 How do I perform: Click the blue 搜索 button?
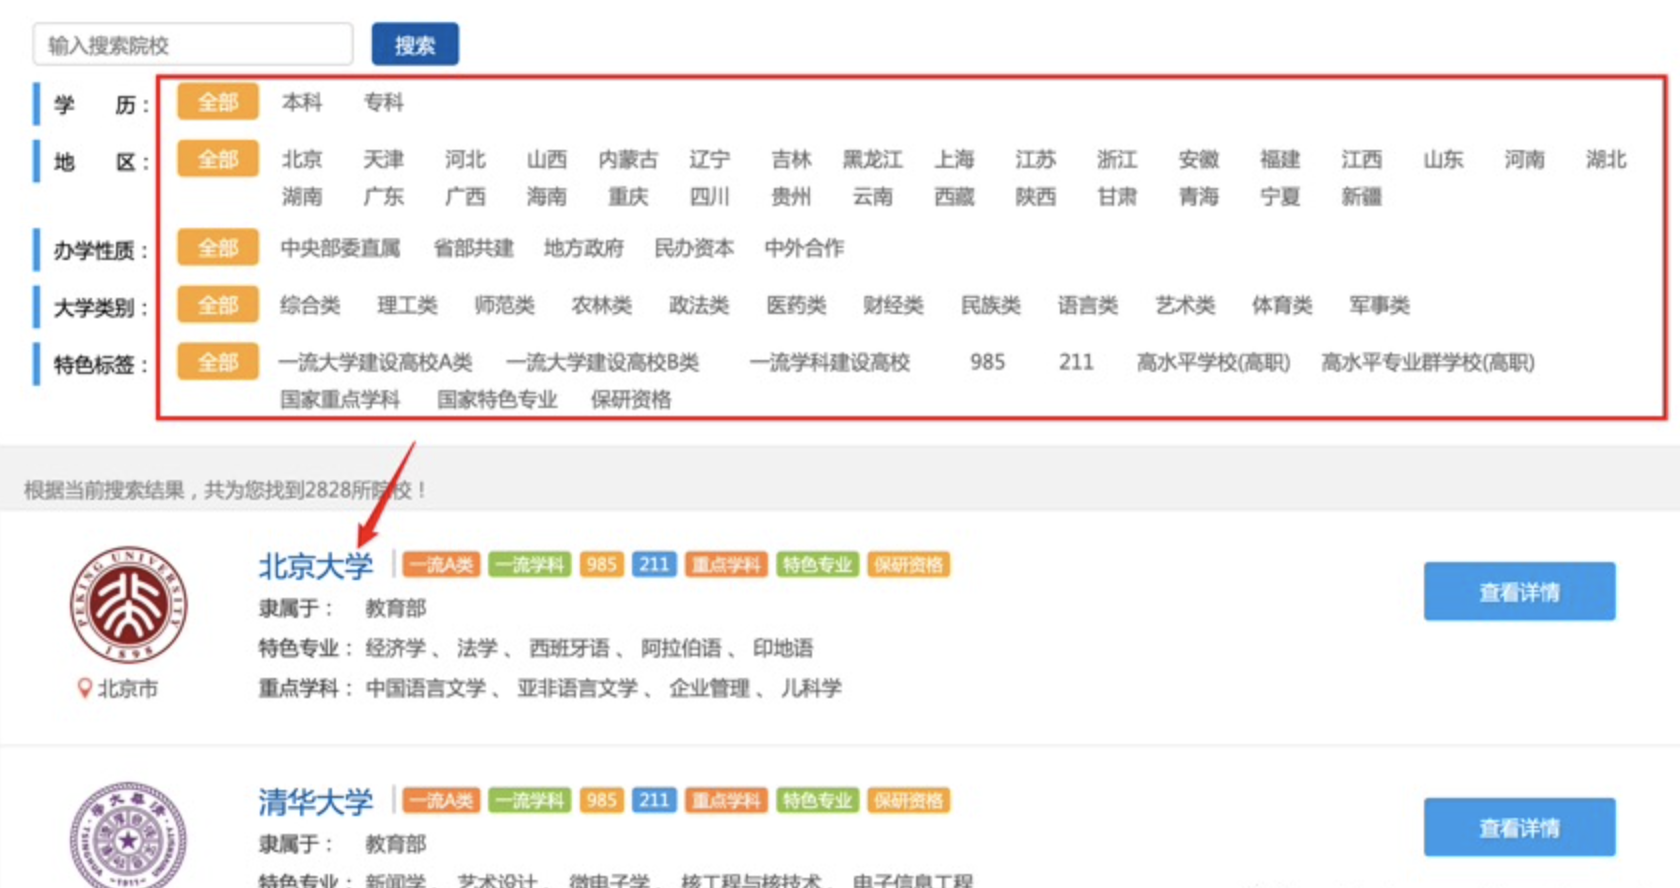(415, 45)
